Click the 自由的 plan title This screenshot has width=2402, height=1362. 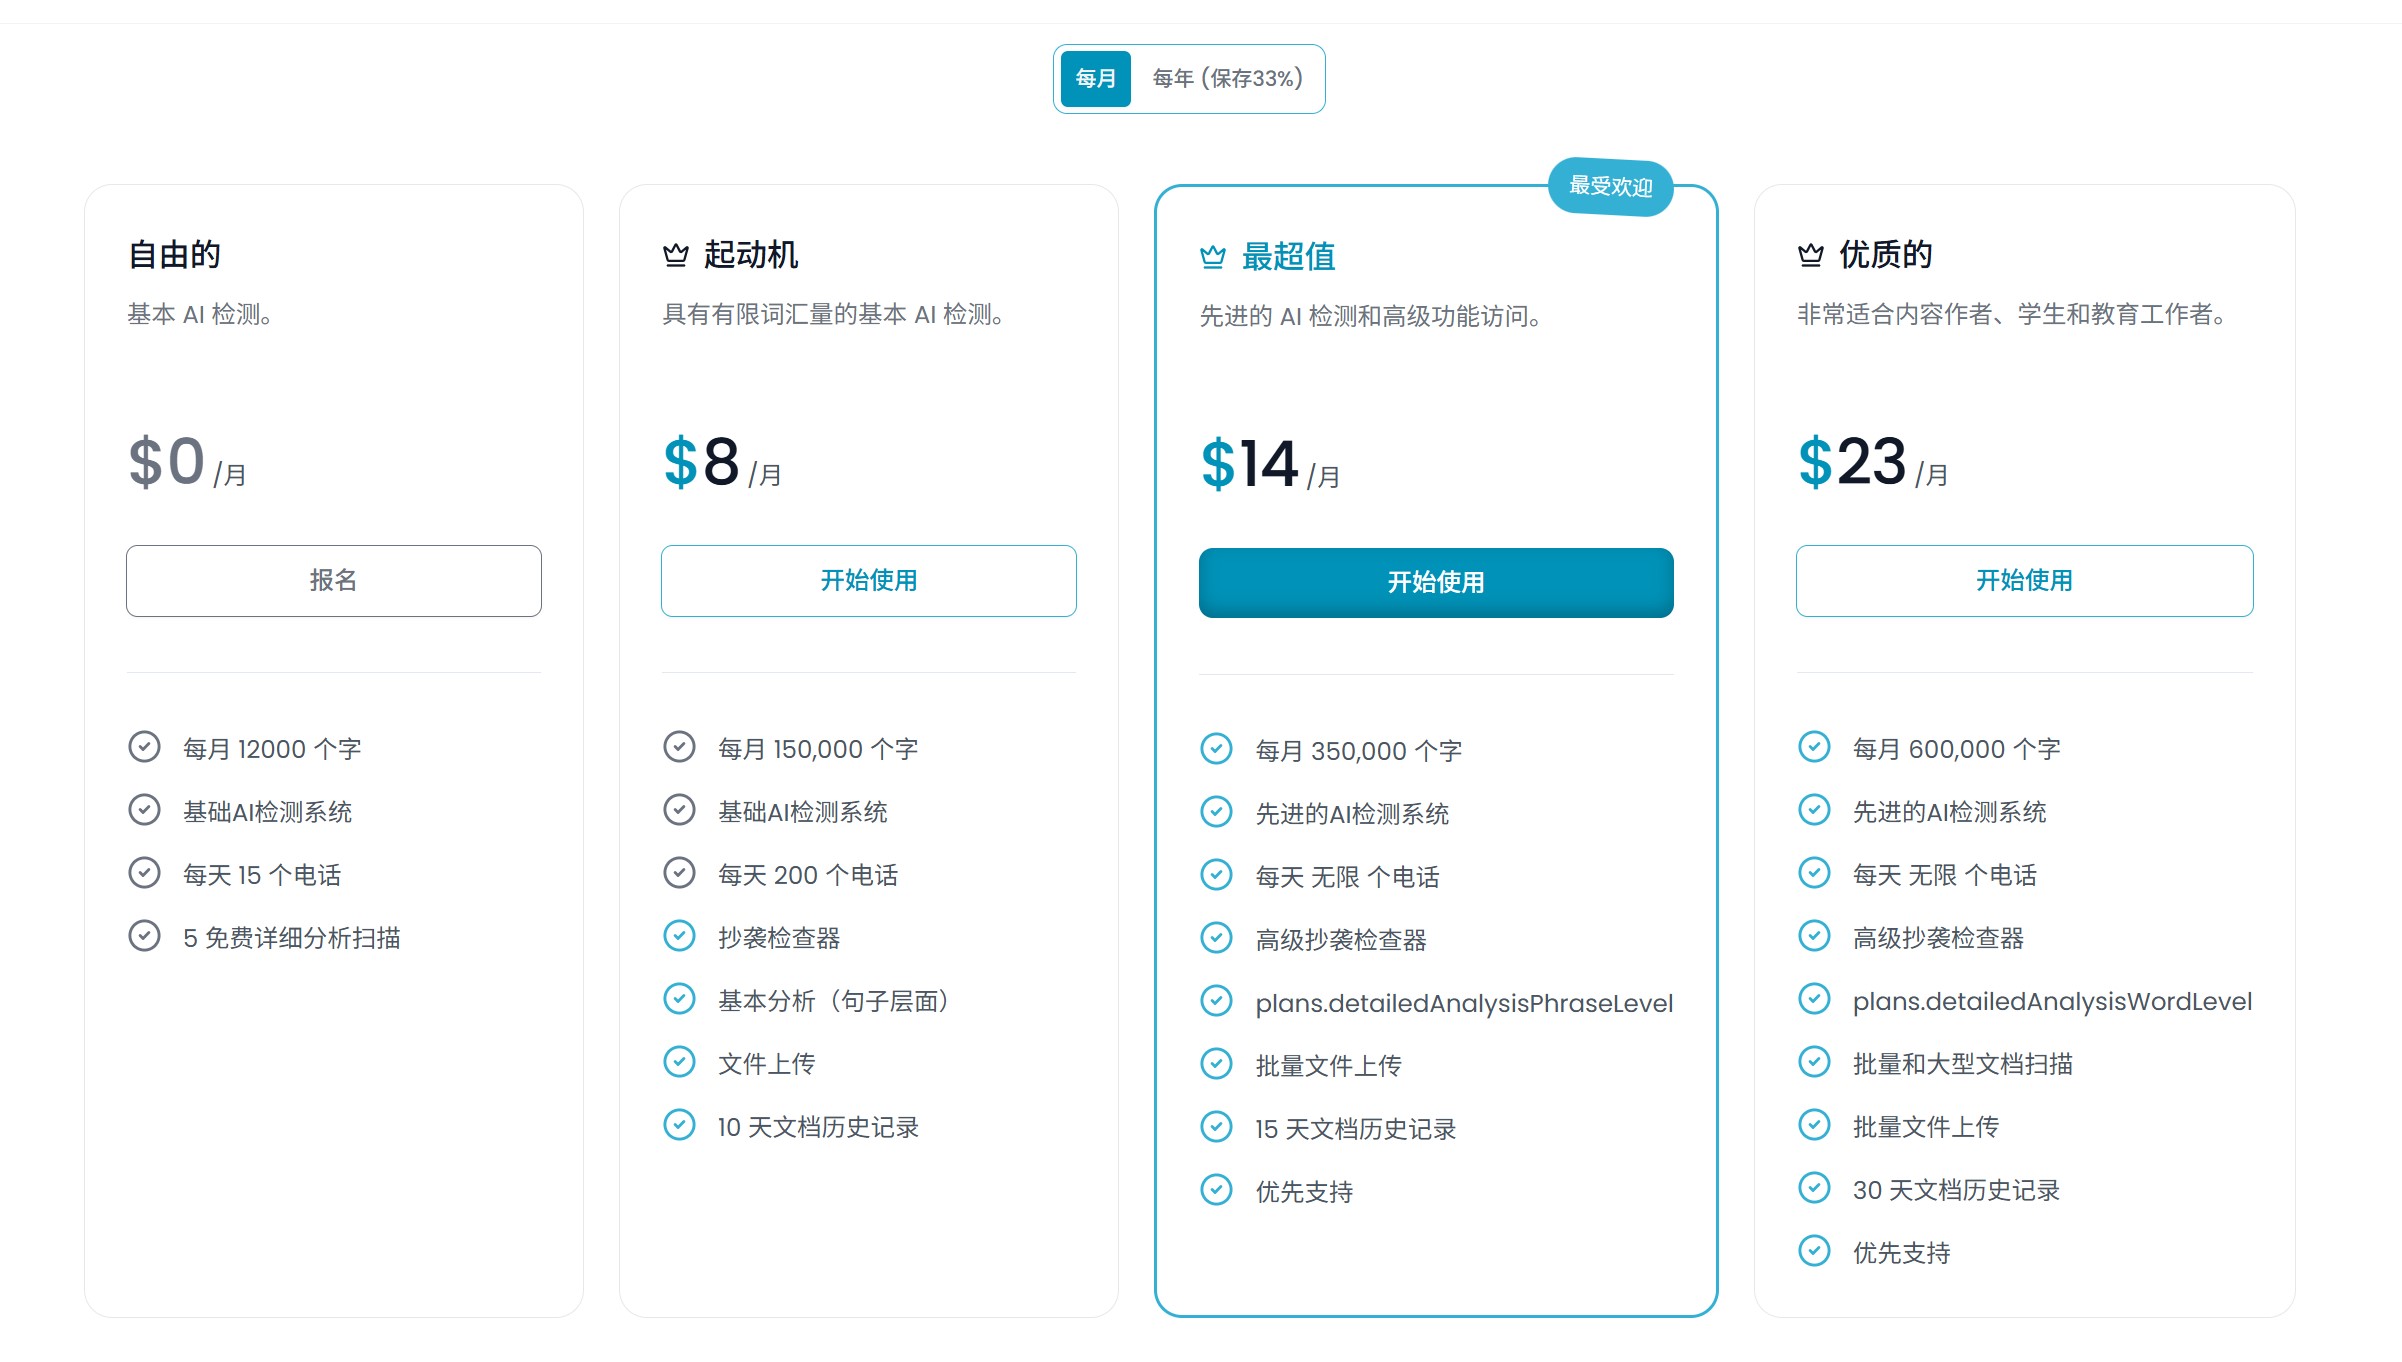coord(174,255)
